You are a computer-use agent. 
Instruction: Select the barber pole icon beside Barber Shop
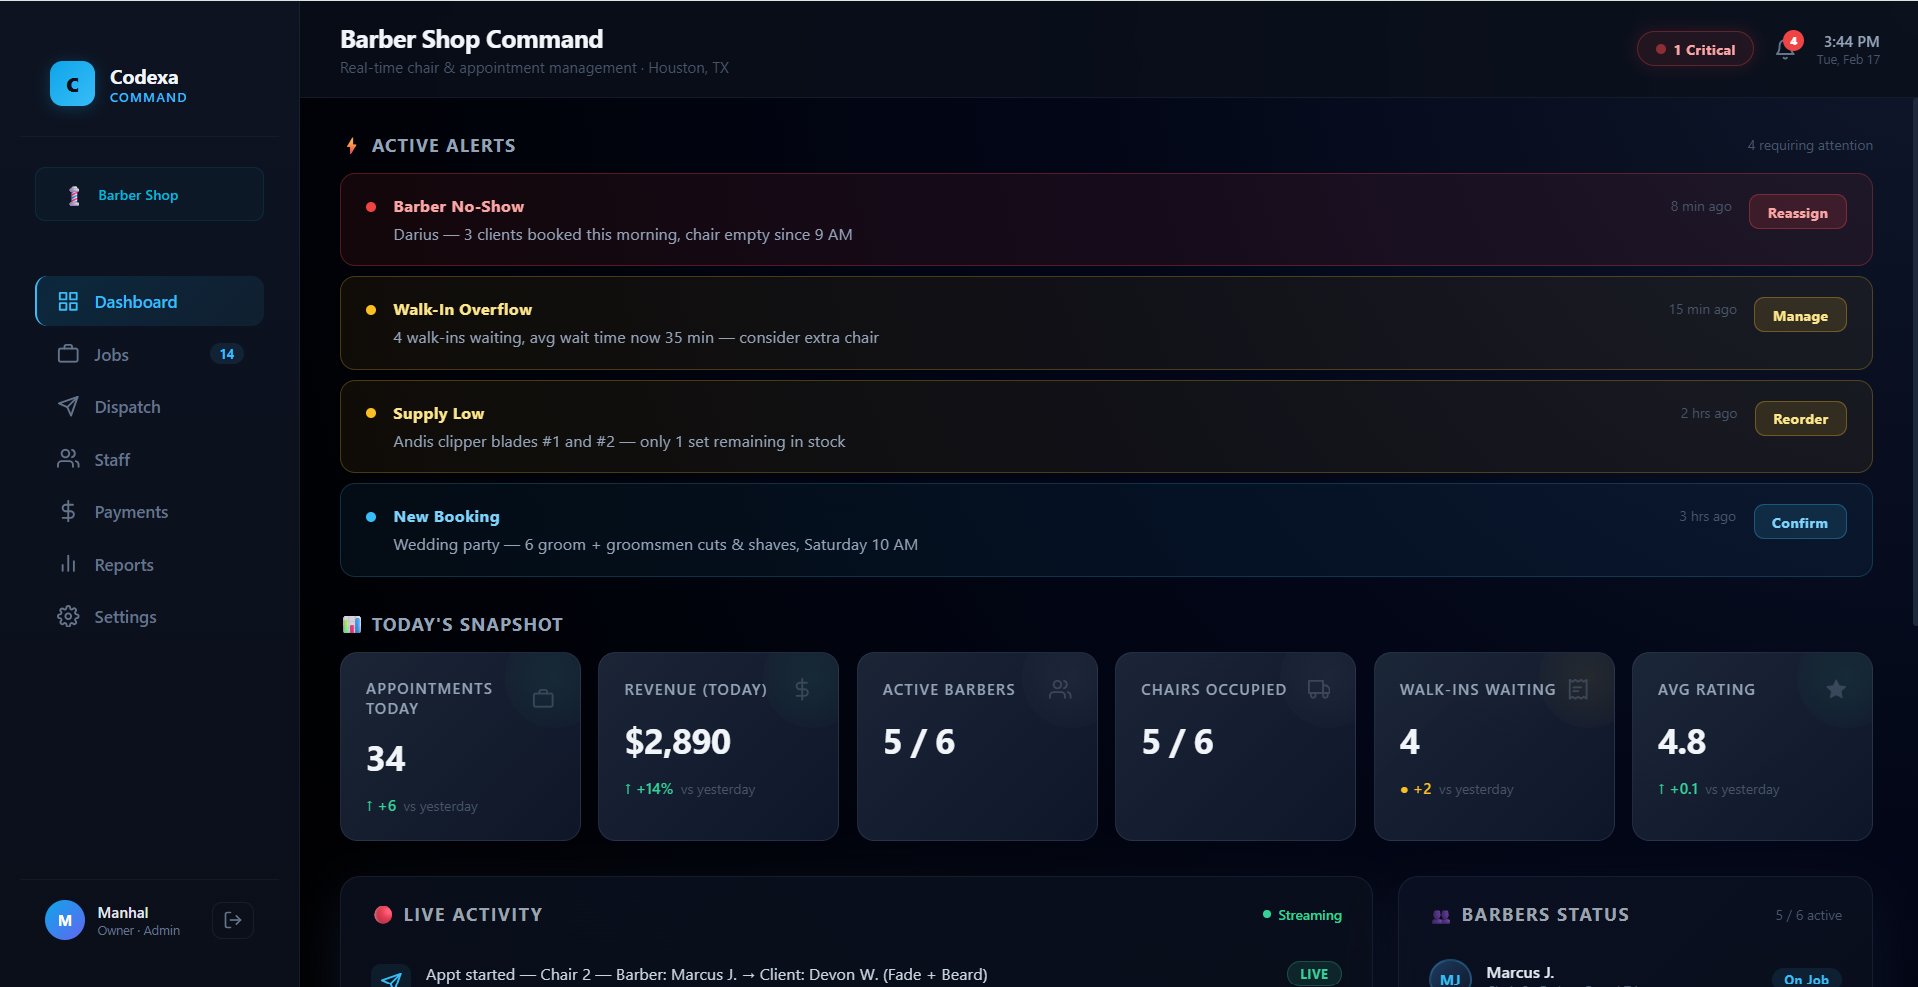tap(73, 195)
